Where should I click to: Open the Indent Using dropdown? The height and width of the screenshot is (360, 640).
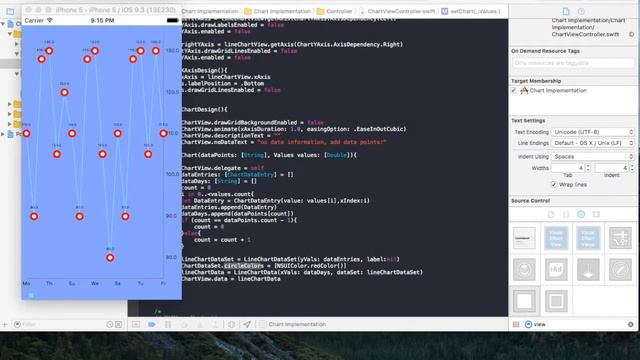click(x=593, y=157)
